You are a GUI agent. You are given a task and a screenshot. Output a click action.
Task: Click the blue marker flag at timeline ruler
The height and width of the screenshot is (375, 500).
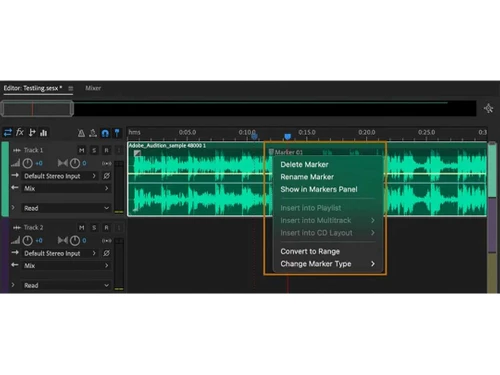(288, 136)
